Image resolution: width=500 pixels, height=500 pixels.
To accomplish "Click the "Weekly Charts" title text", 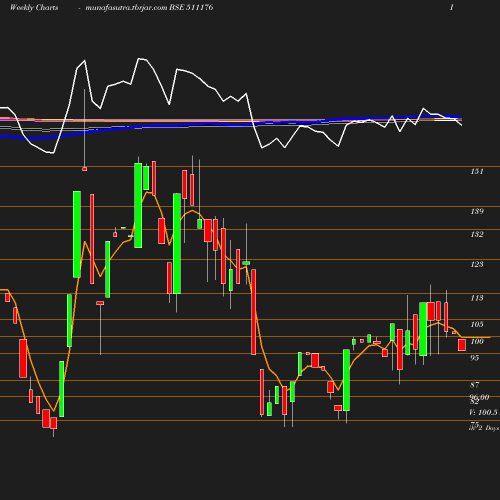I will click(x=34, y=7).
